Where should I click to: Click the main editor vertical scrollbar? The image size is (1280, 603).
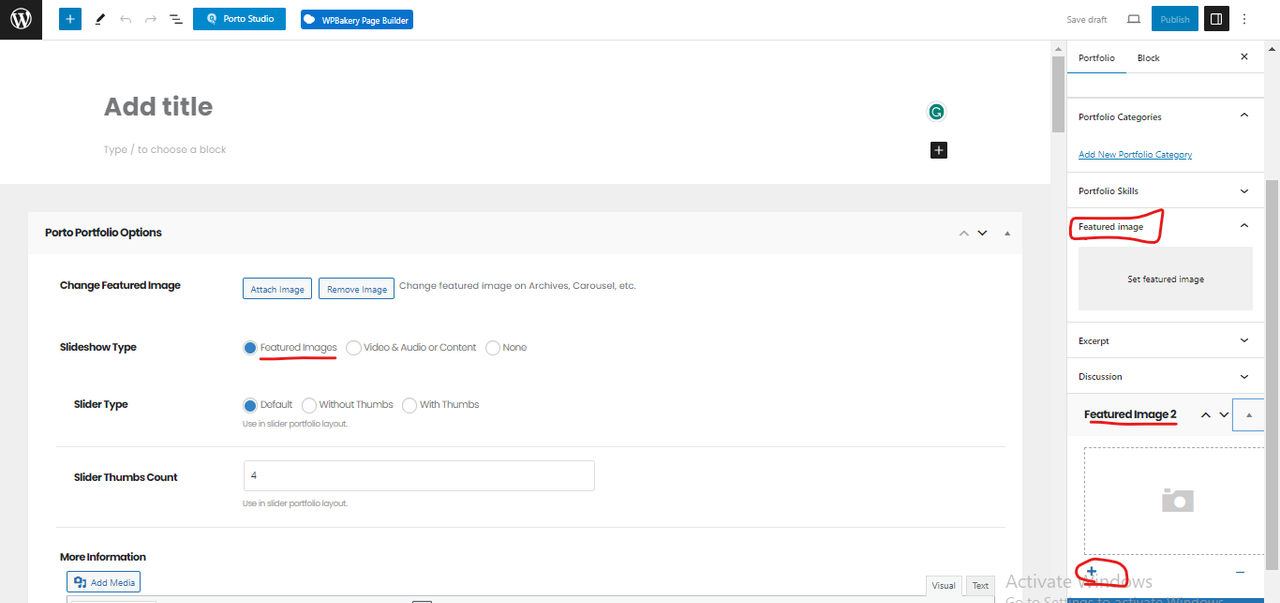coord(1058,95)
